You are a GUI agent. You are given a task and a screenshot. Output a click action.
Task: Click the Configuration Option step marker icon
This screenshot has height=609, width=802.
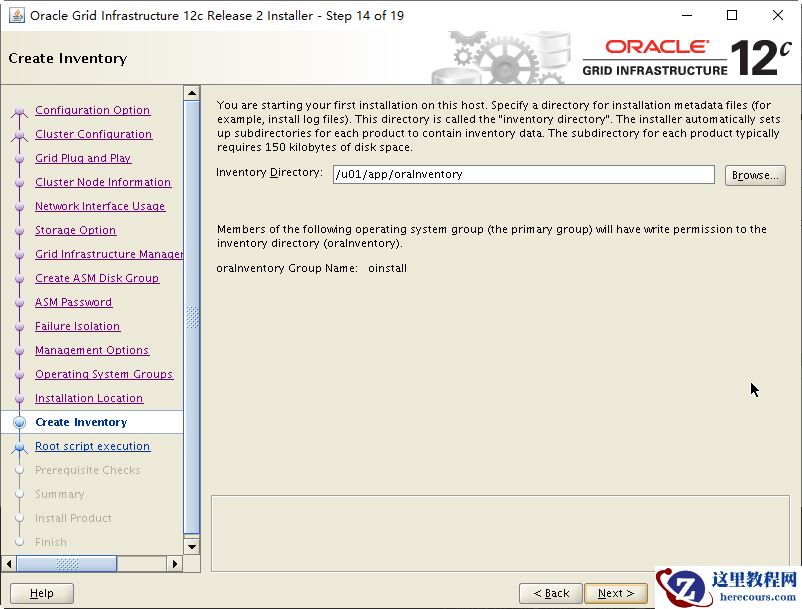pyautogui.click(x=19, y=111)
